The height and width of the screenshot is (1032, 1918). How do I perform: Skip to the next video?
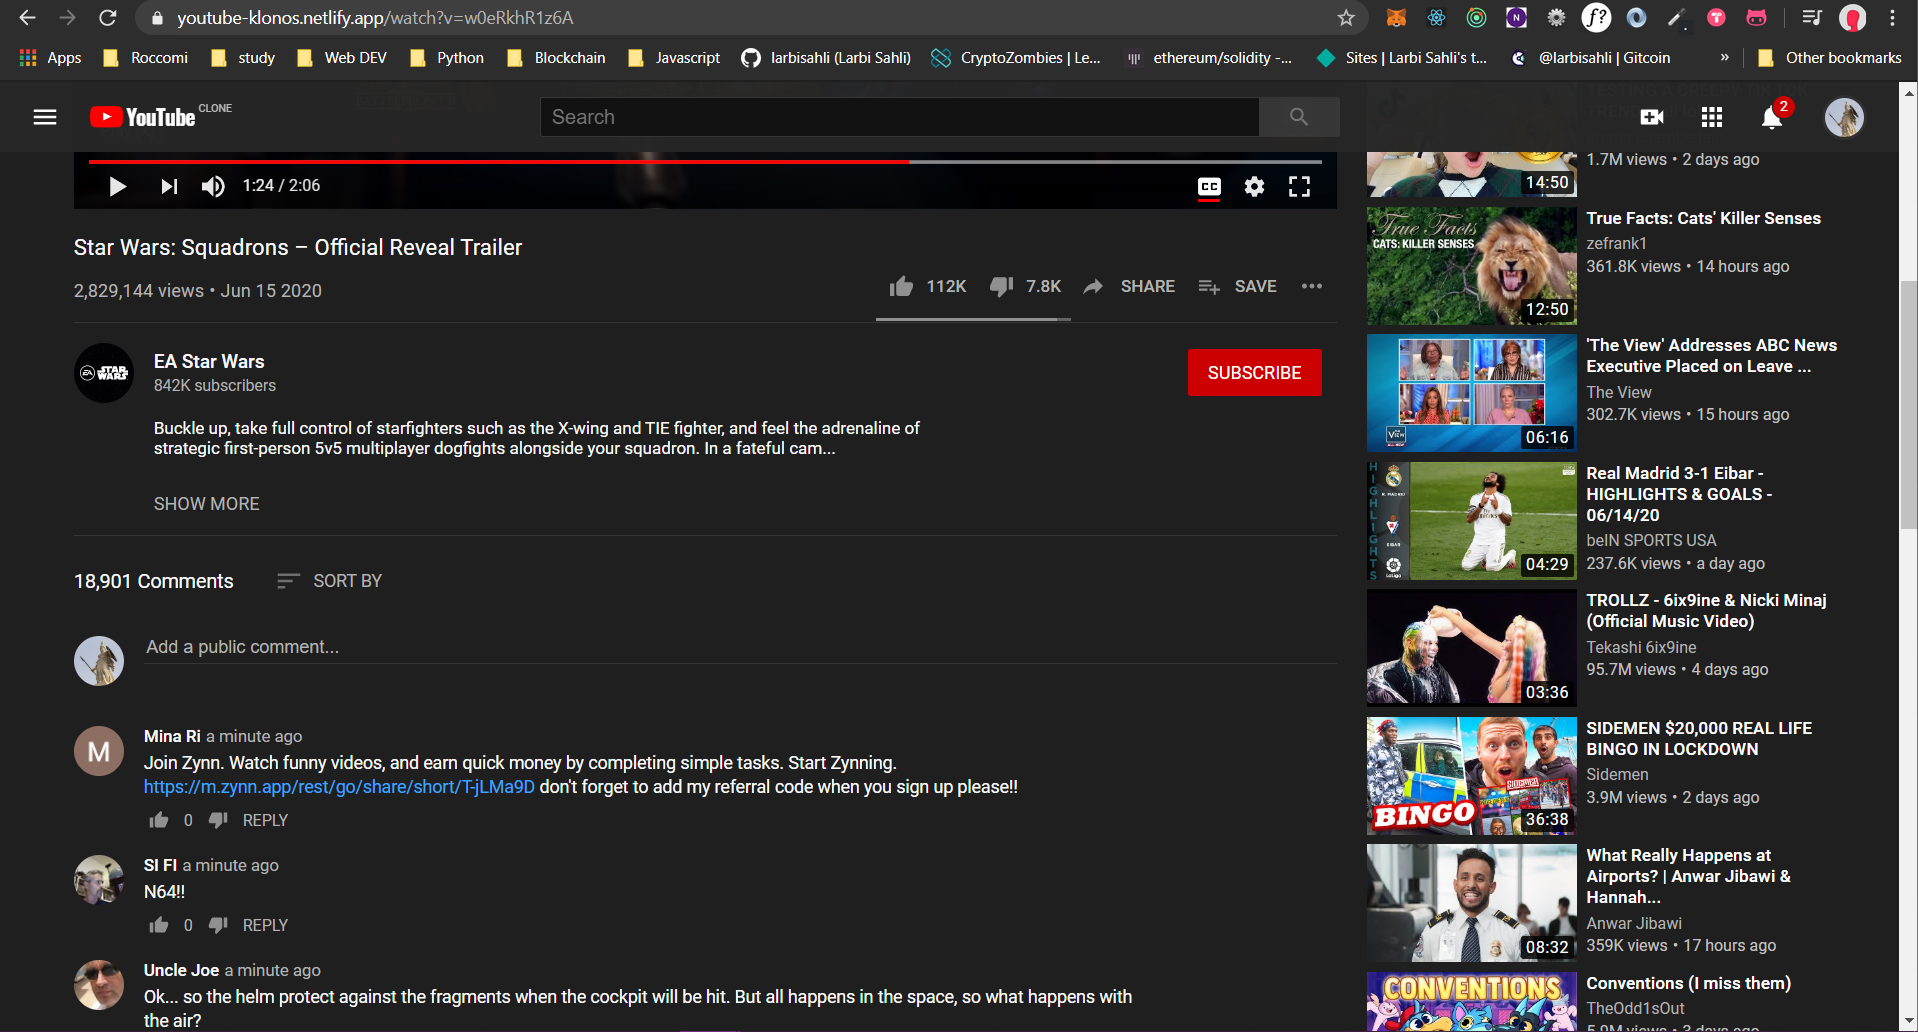tap(169, 186)
